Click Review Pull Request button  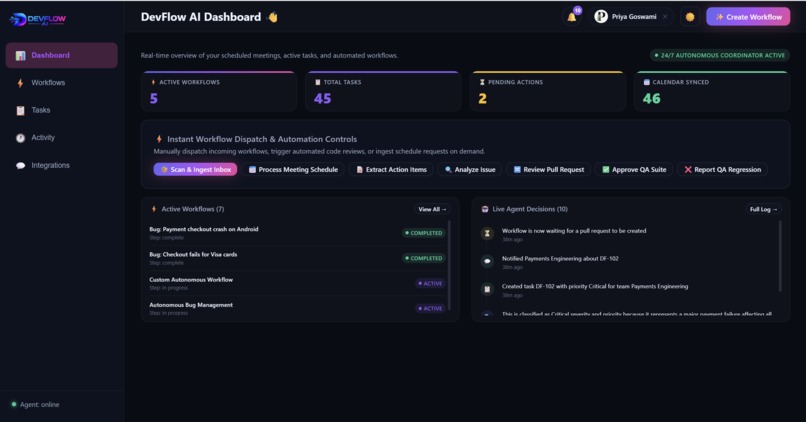(x=548, y=170)
